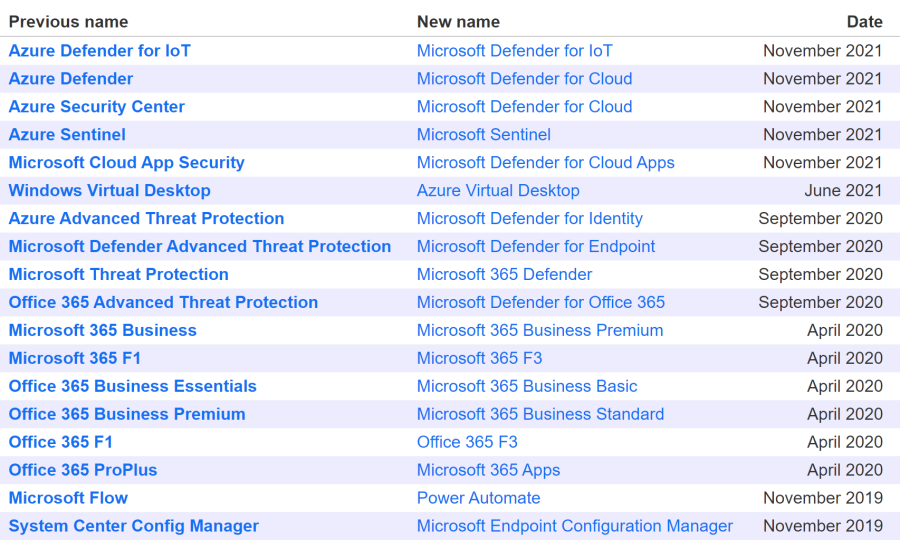Open the Azure Defender previous name link
This screenshot has height=540, width=900.
[x=71, y=79]
